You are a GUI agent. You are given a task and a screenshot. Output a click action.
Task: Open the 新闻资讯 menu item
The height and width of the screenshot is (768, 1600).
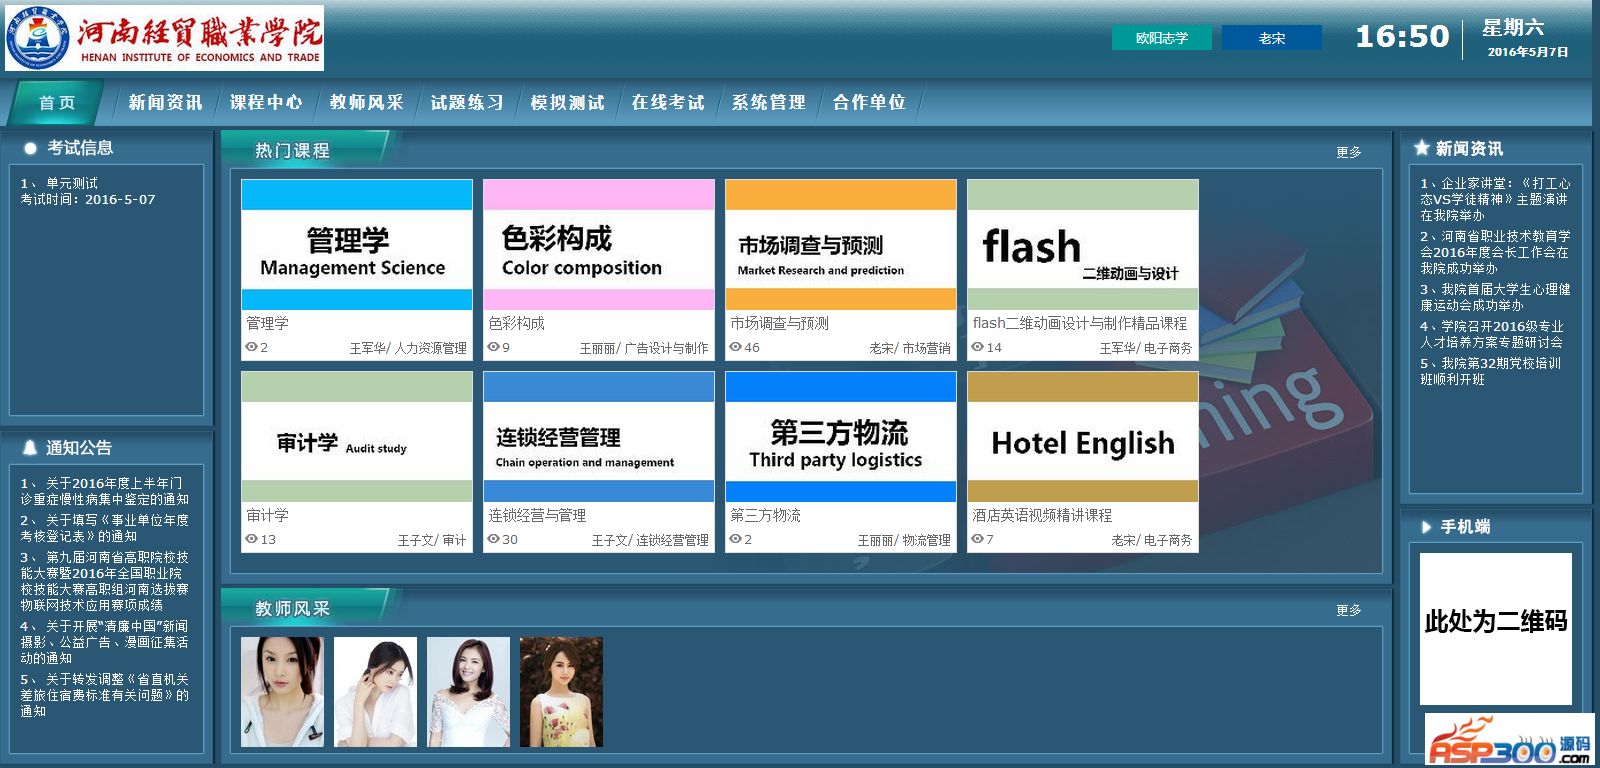[165, 102]
